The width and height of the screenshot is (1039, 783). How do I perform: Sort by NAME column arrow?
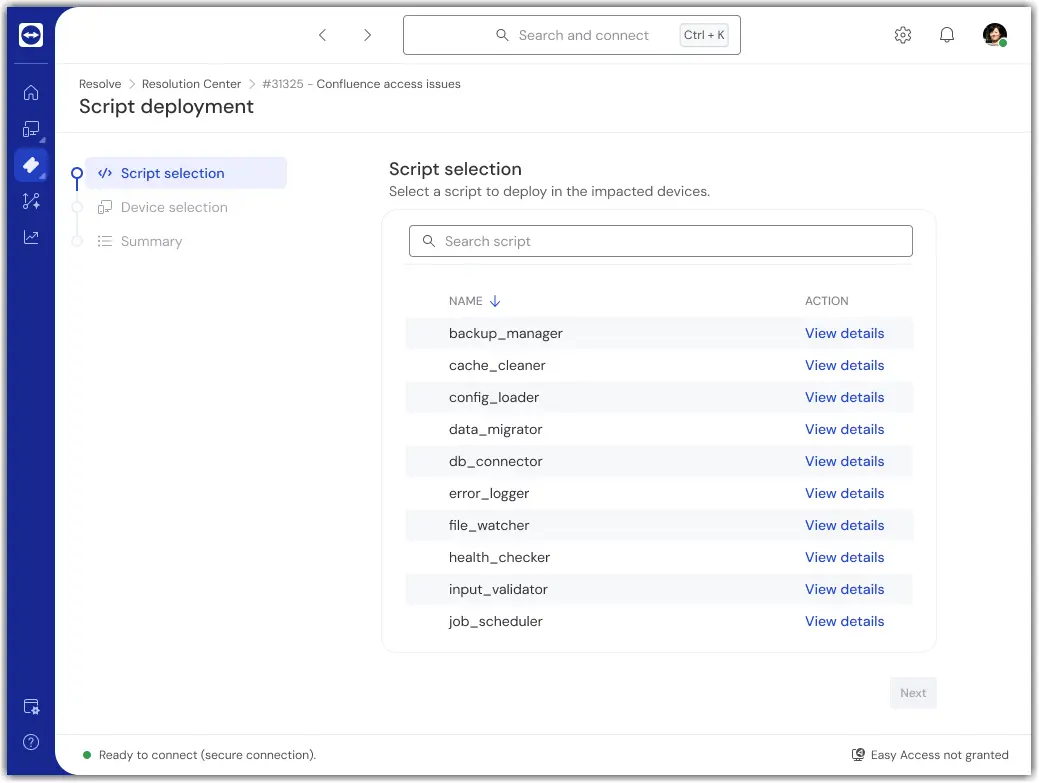tap(495, 301)
